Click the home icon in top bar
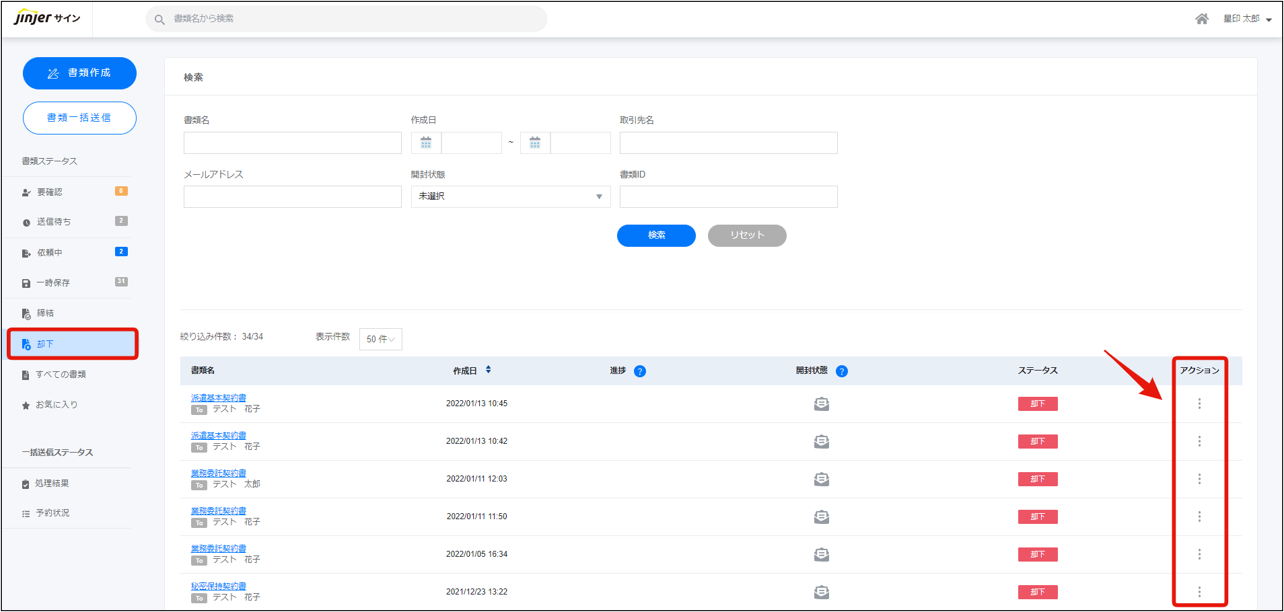Screen dimensions: 1284x612 [x=1202, y=19]
